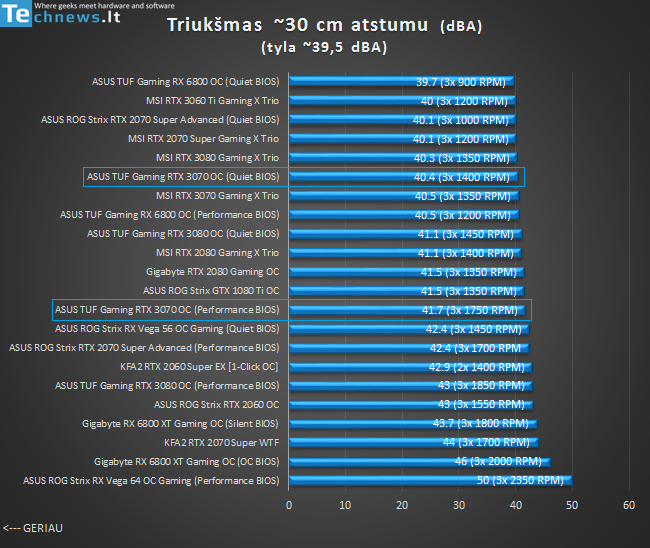Click the bar labeled '50 (3x 2350 RPM)'
Image resolution: width=650 pixels, height=548 pixels.
point(431,481)
